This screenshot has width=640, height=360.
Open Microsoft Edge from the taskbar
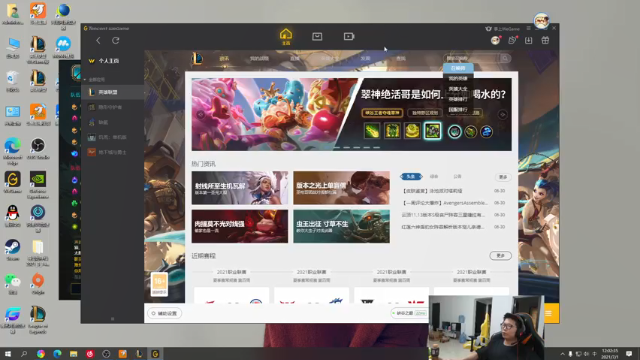click(57, 354)
